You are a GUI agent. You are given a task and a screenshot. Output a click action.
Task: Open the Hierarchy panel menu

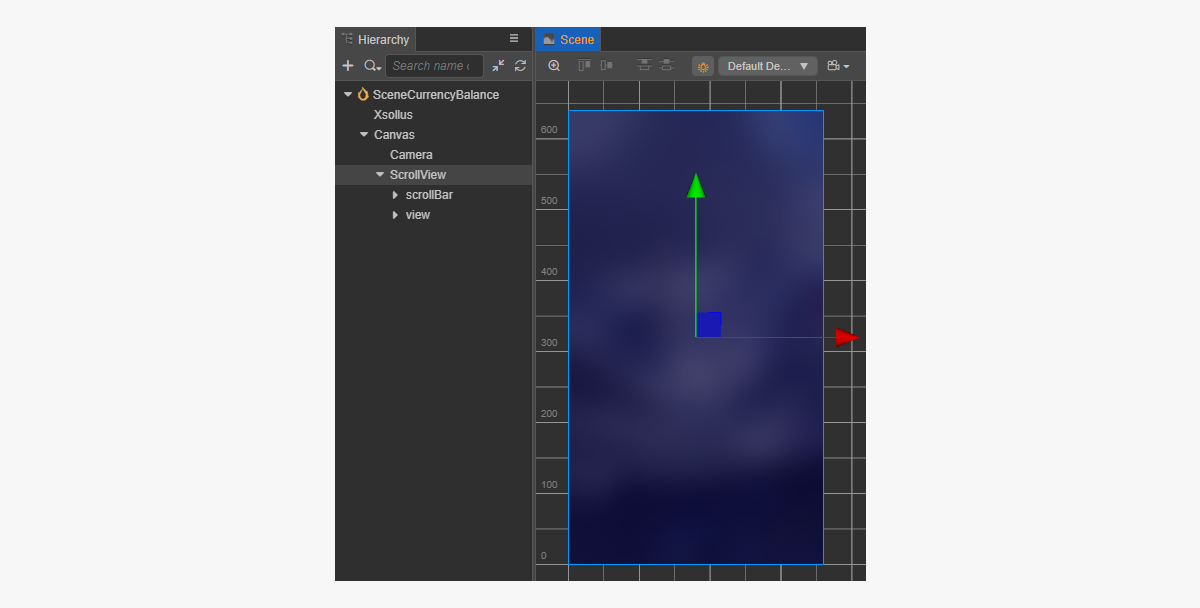[x=514, y=39]
